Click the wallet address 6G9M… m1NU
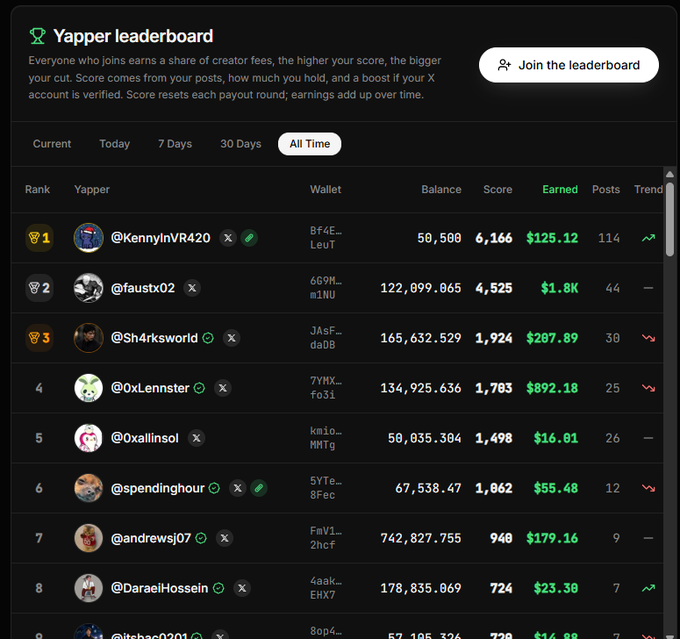This screenshot has width=680, height=639. click(326, 288)
